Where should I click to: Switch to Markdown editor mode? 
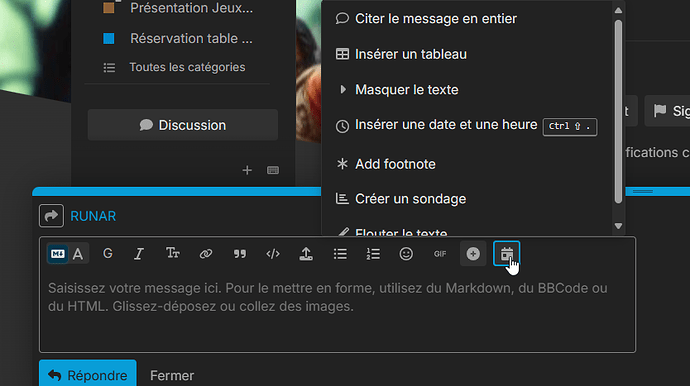58,254
